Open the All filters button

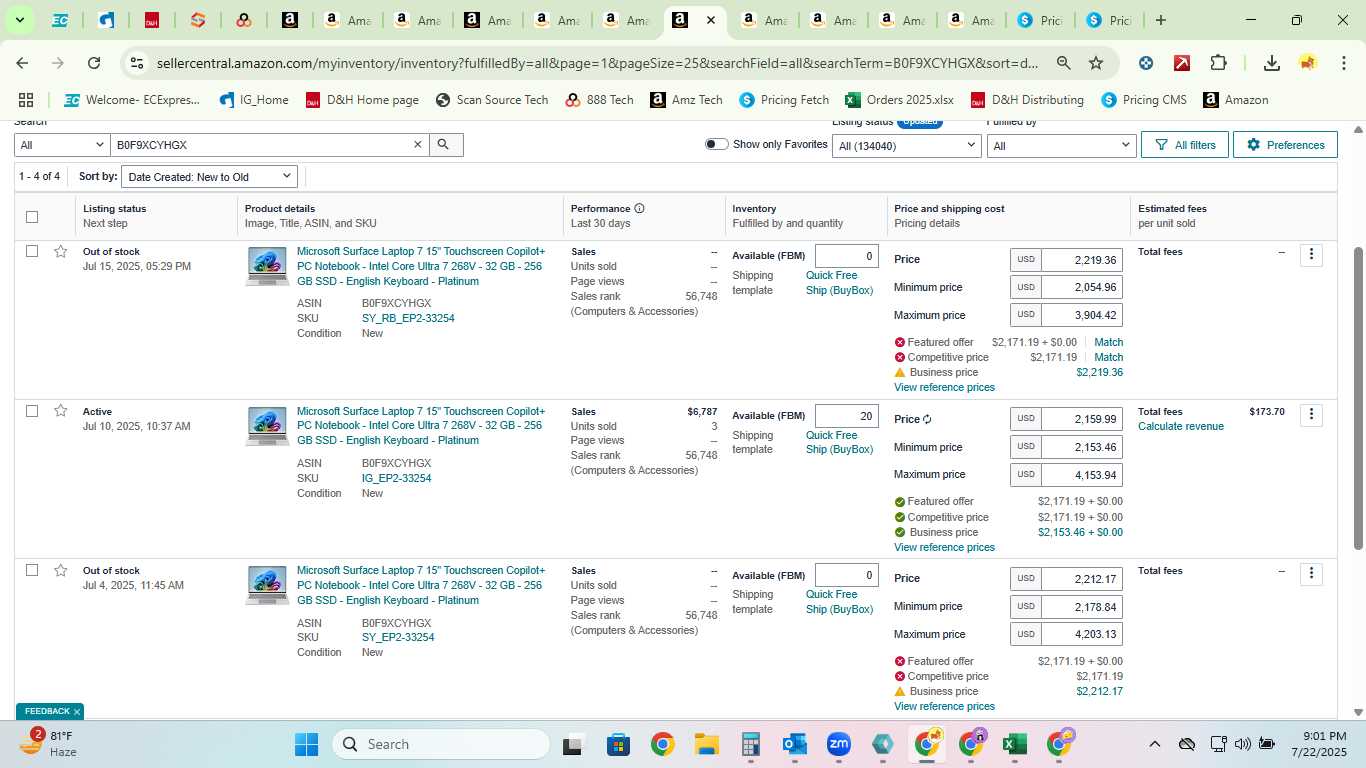tap(1185, 145)
